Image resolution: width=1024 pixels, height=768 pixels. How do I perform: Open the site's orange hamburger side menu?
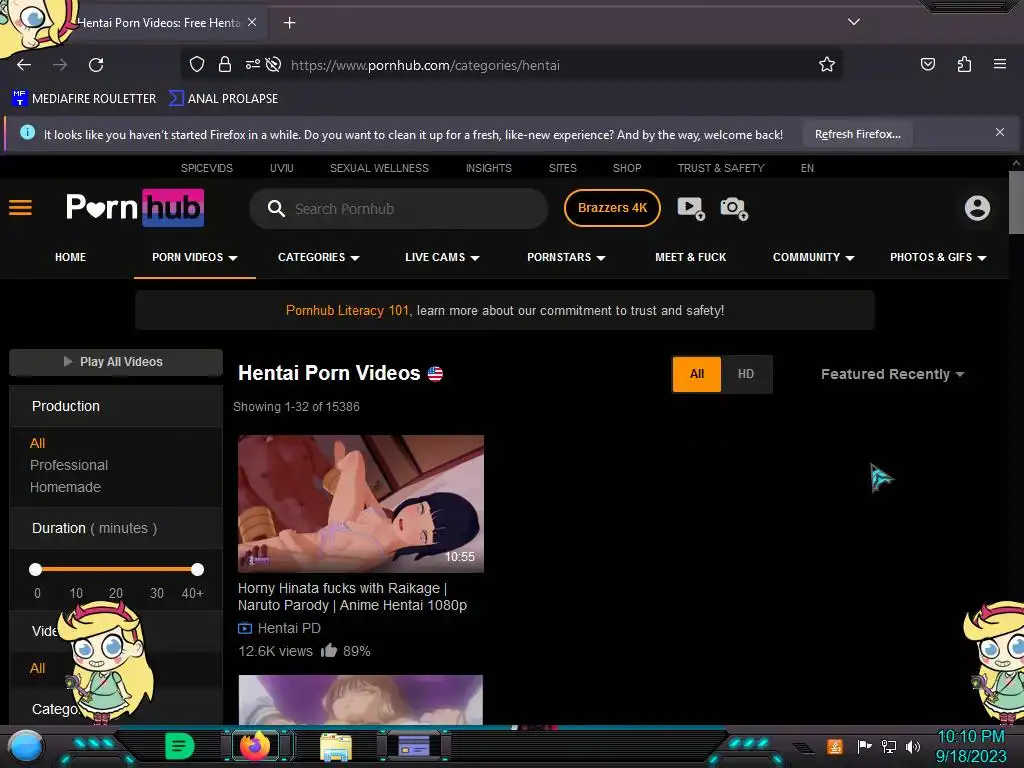pyautogui.click(x=20, y=208)
